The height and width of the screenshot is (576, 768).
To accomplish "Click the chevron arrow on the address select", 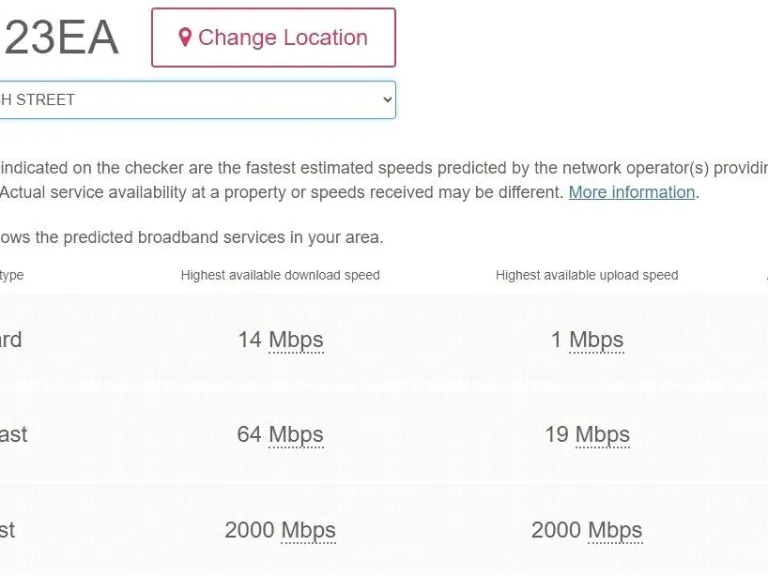I will (387, 100).
